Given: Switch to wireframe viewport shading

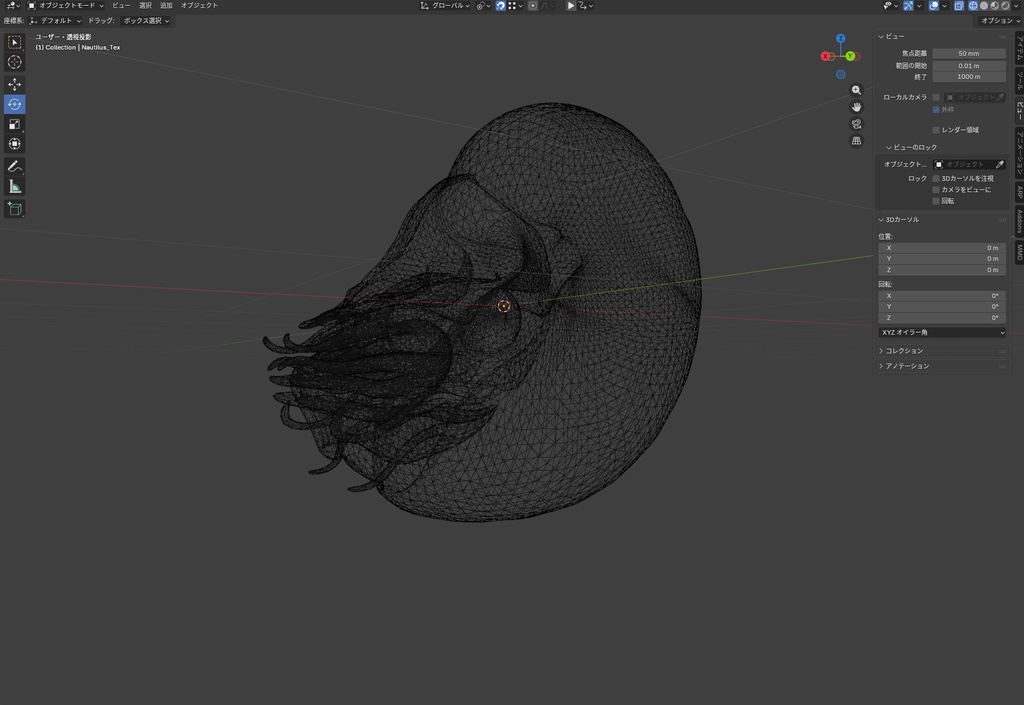Looking at the screenshot, I should point(973,5).
